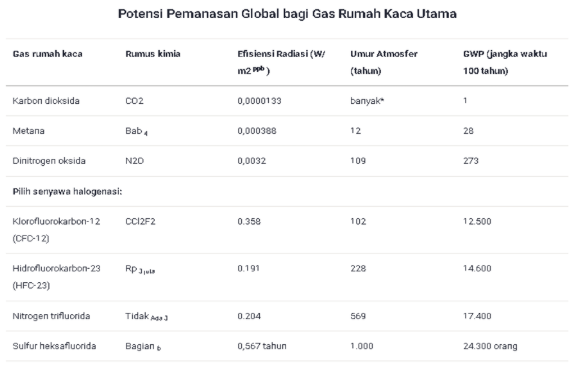This screenshot has height=365, width=578.
Task: Click the Hidrofluorokarbon-23 (HFC-23) label
Action: [56, 277]
